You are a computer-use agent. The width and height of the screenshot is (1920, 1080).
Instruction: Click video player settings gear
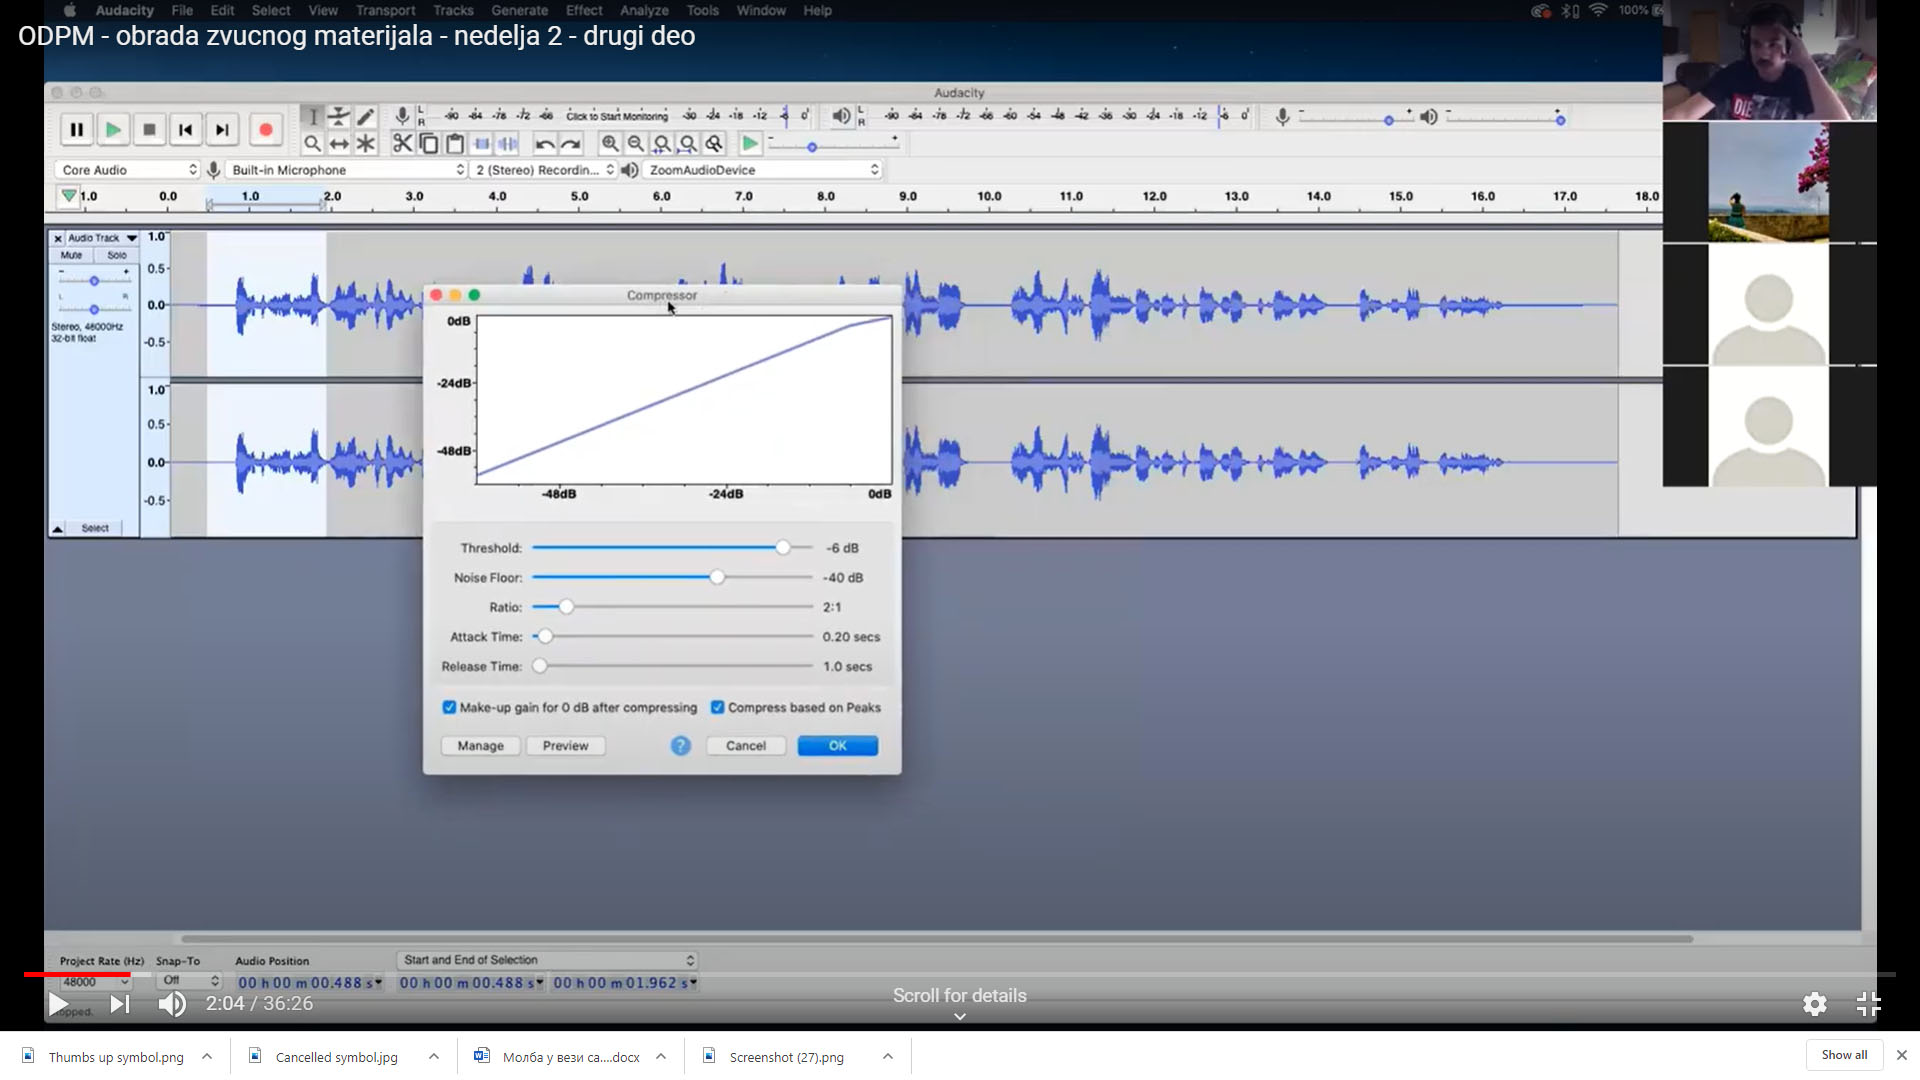(1815, 1004)
